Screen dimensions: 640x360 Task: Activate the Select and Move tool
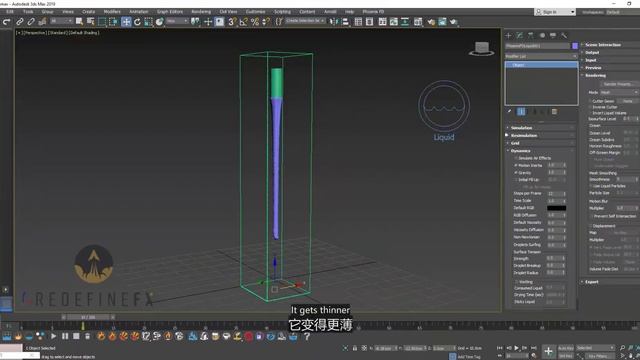pyautogui.click(x=126, y=22)
